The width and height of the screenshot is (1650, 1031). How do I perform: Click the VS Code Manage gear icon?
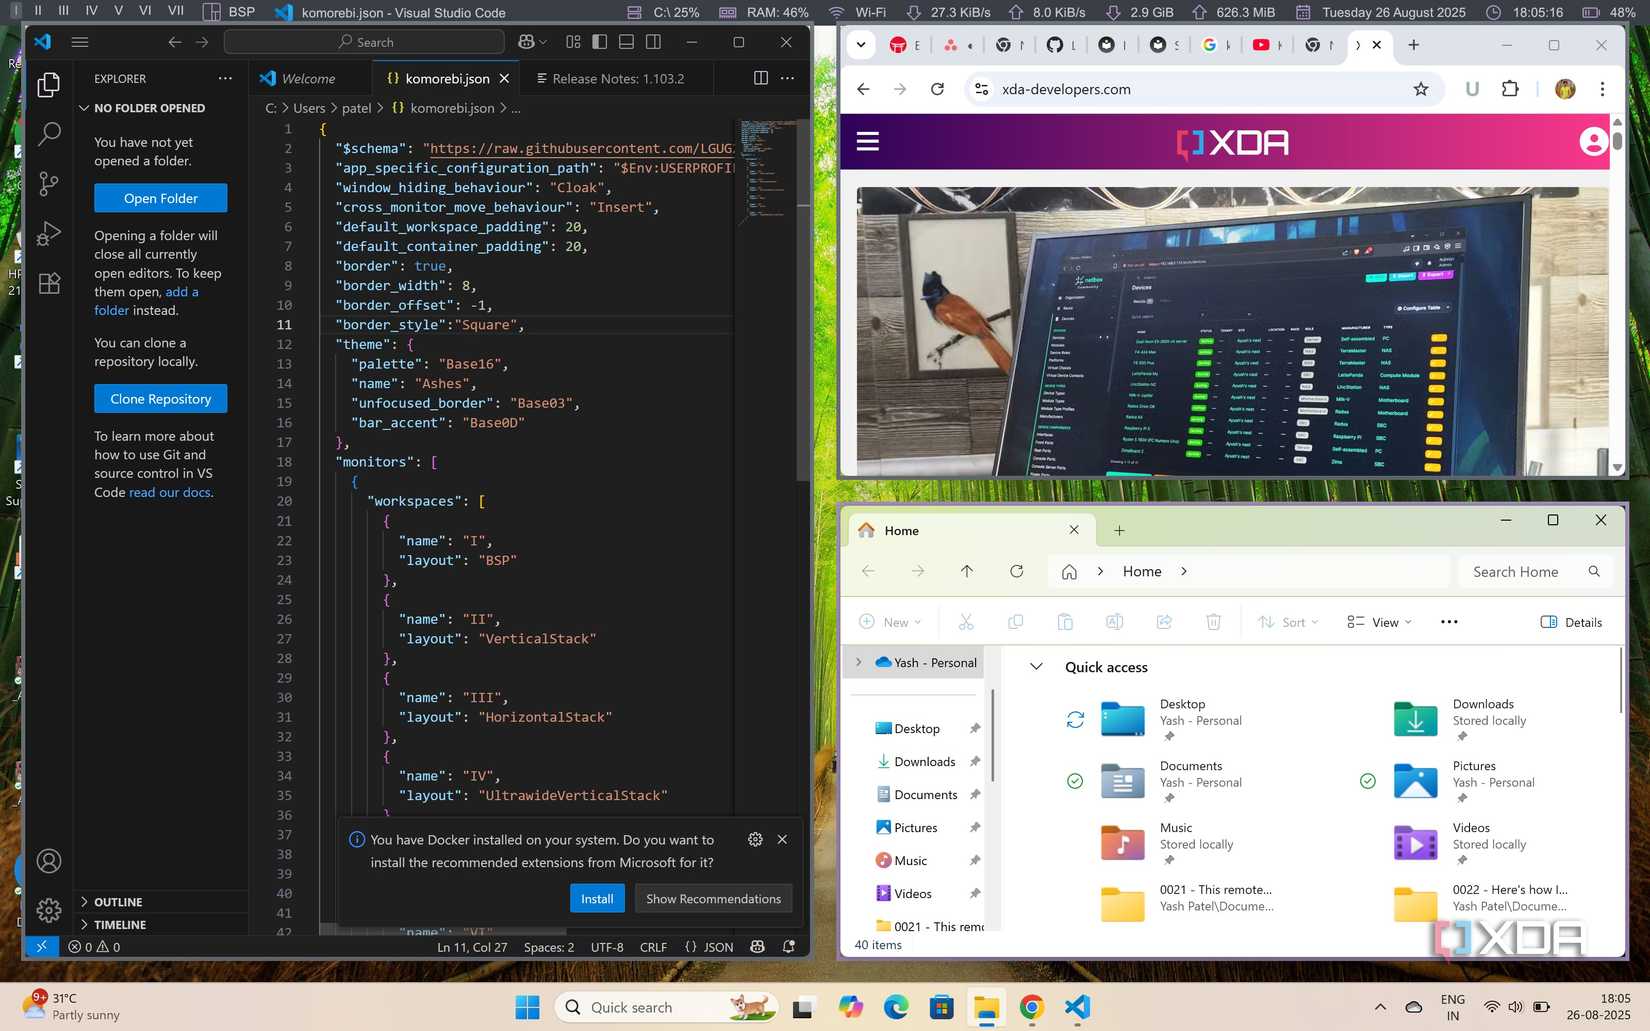pos(48,910)
